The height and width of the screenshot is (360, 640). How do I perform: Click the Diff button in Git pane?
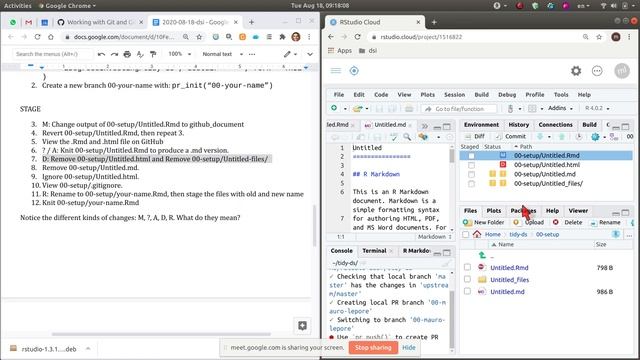(475, 136)
